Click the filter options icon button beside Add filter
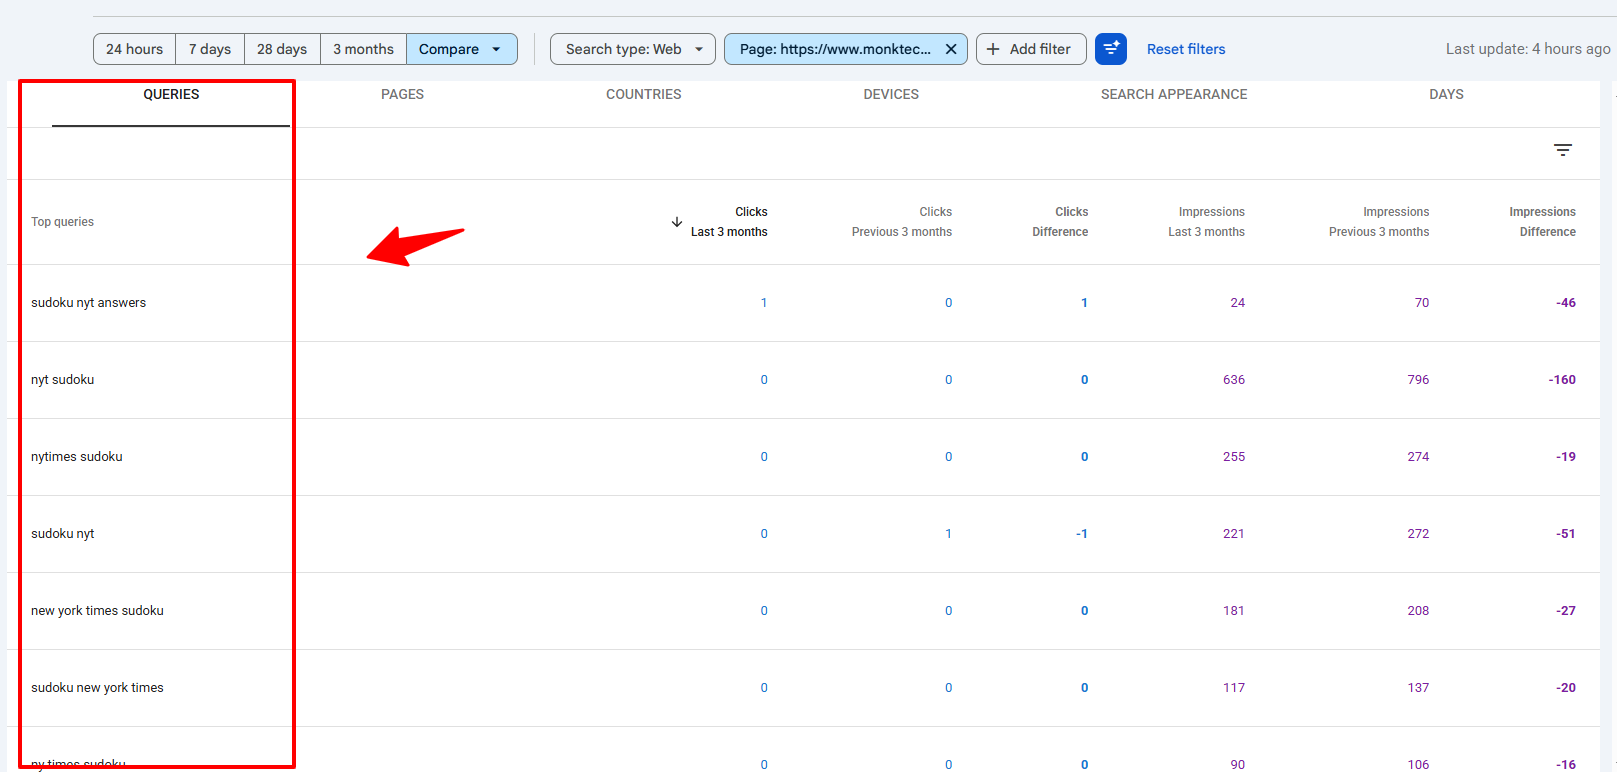 (x=1111, y=49)
